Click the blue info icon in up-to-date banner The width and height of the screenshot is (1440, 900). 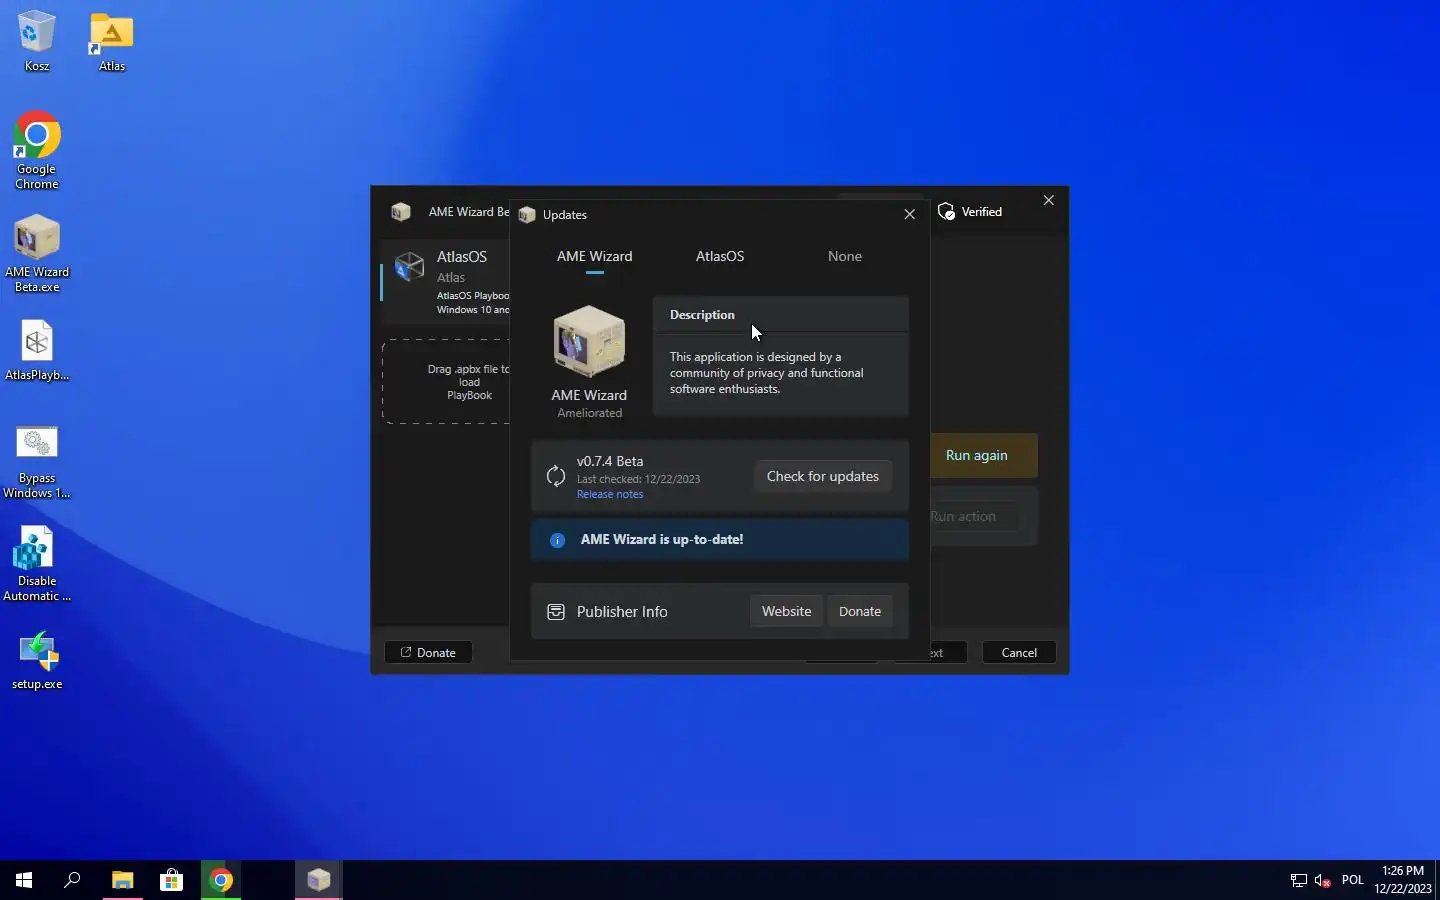(x=558, y=540)
